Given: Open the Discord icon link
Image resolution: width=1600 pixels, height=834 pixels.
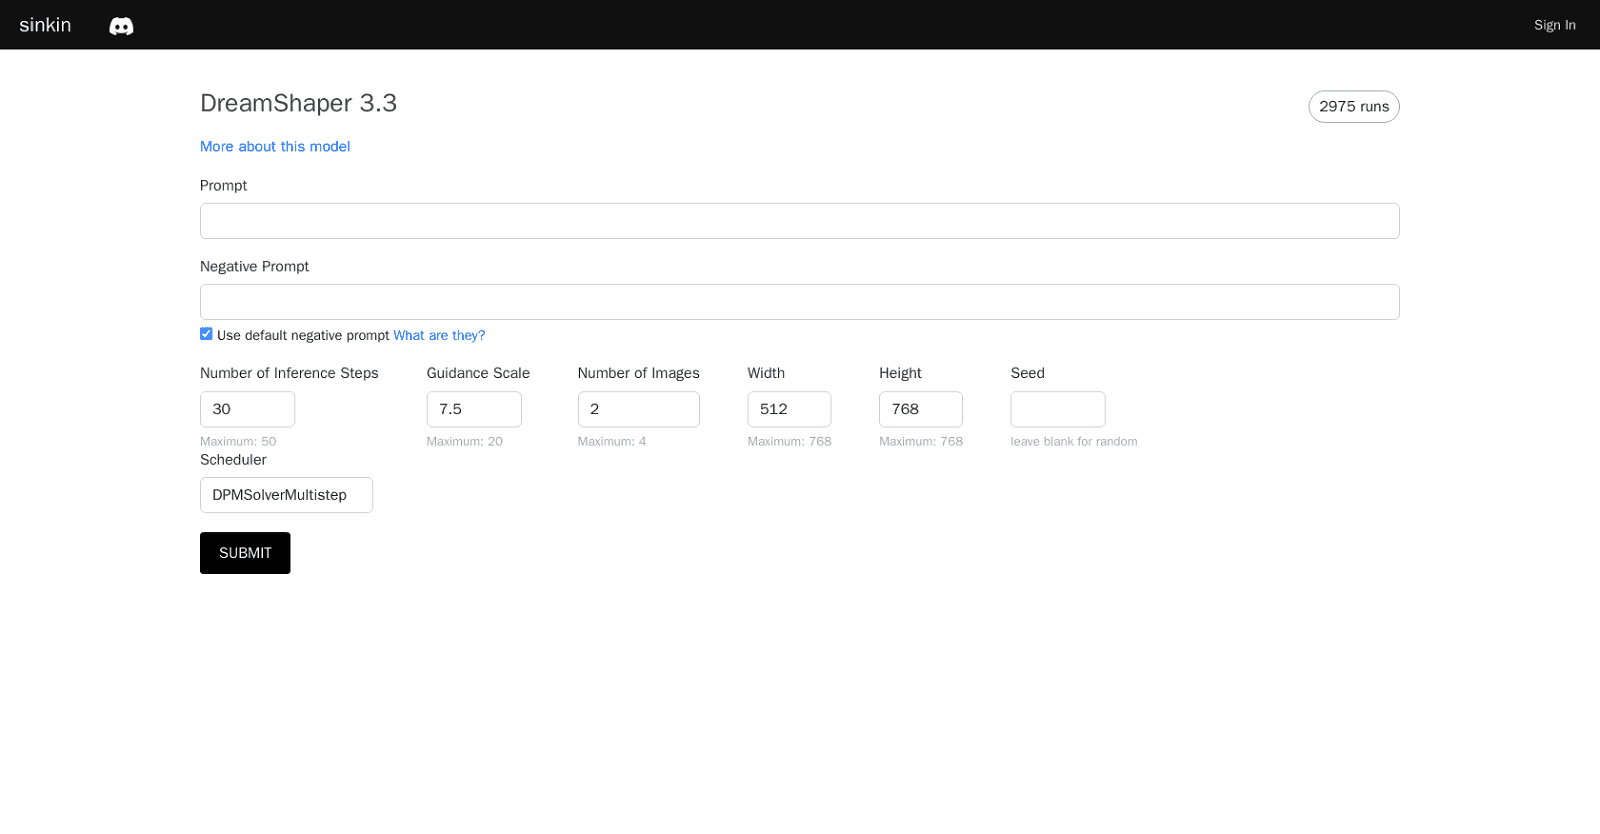Looking at the screenshot, I should click(x=121, y=26).
